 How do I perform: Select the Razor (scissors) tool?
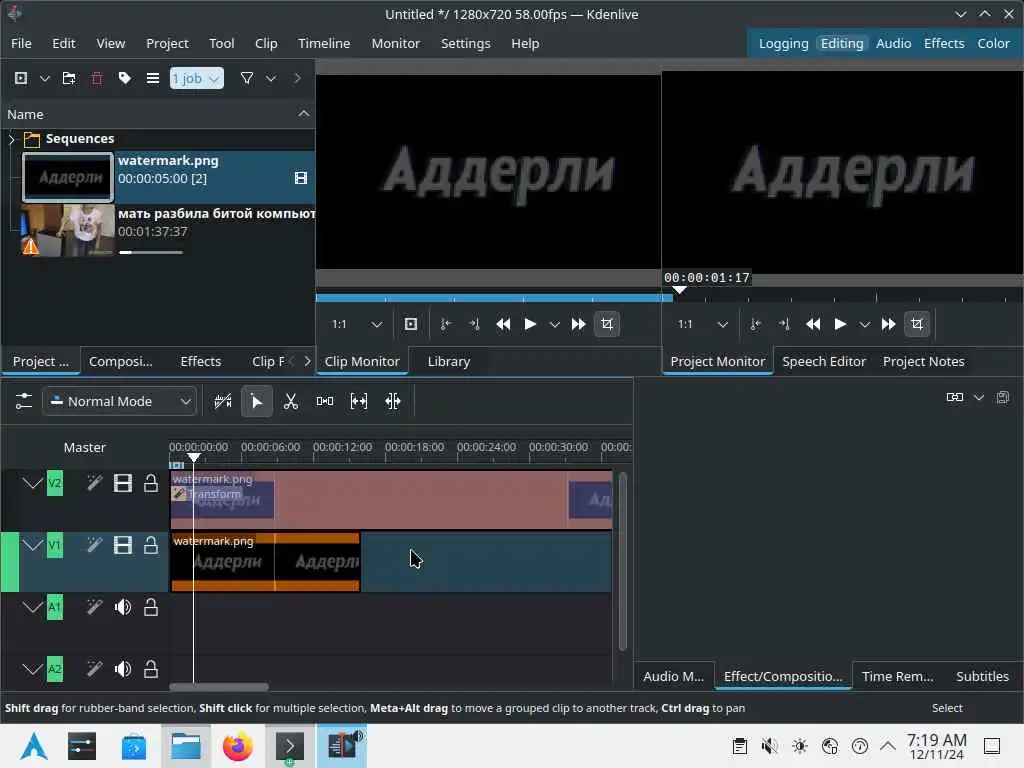[291, 401]
